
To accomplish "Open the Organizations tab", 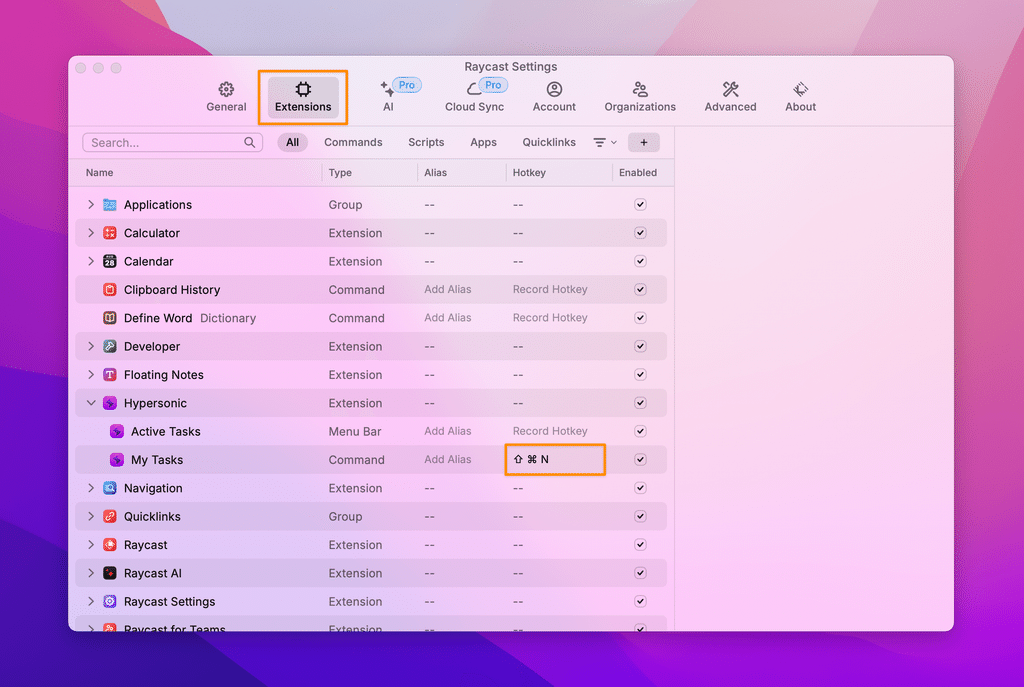I will (x=640, y=97).
